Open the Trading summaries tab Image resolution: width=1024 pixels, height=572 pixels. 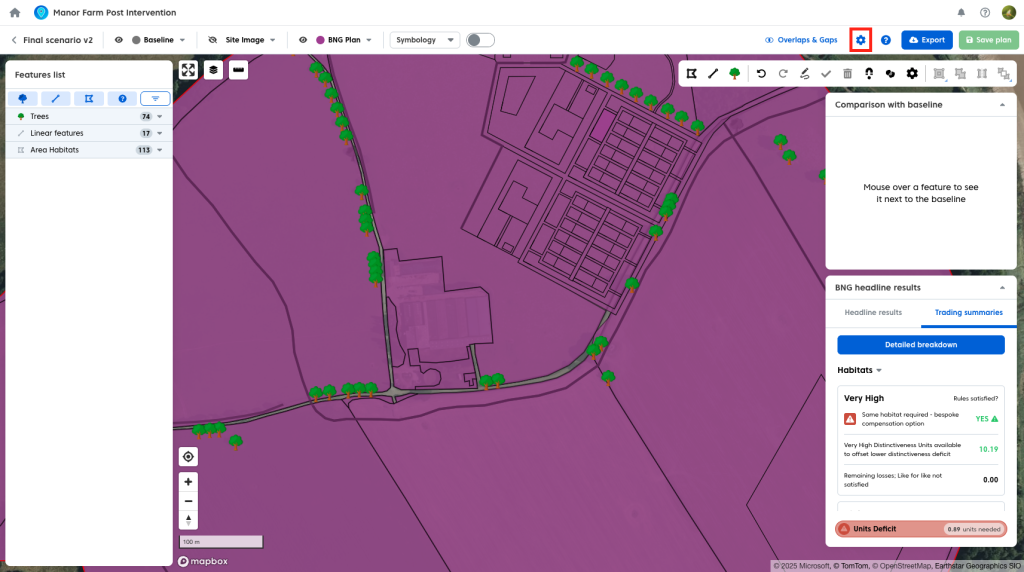click(x=968, y=313)
